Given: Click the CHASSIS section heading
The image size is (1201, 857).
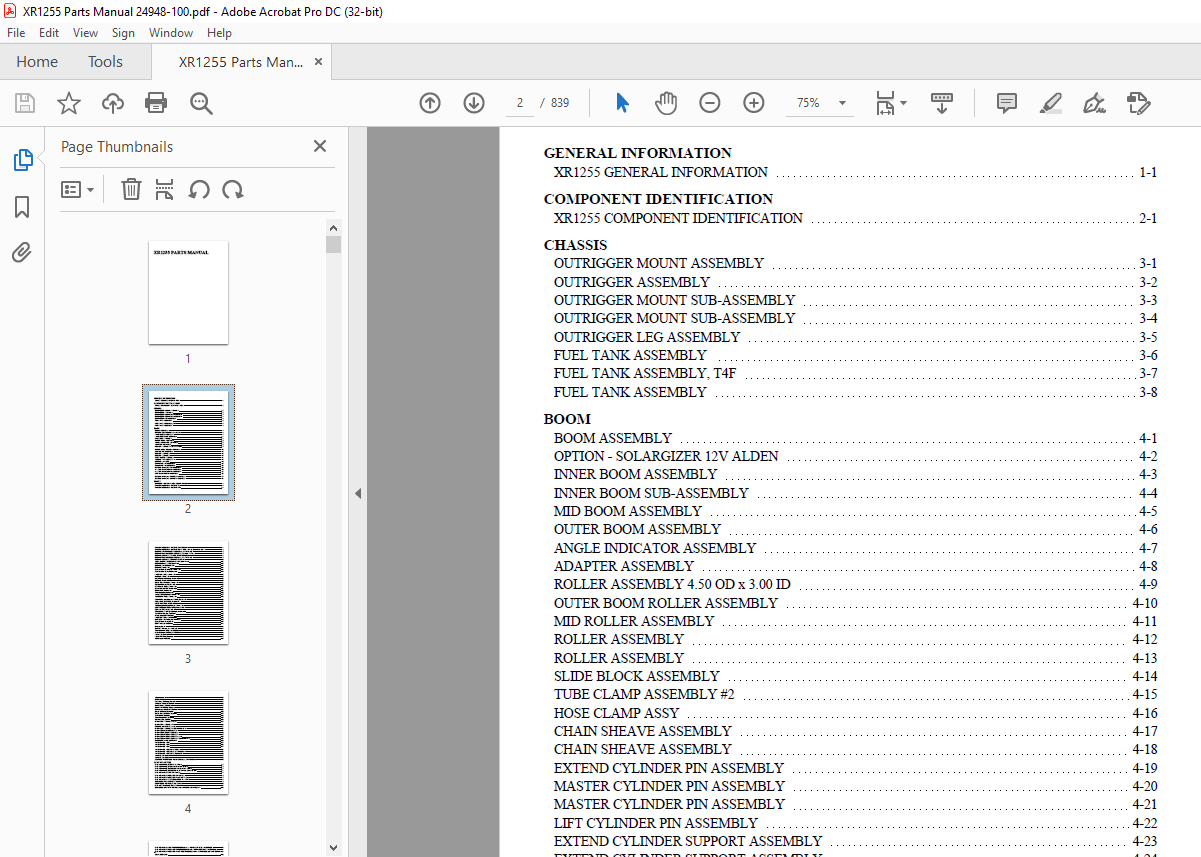Looking at the screenshot, I should [575, 245].
